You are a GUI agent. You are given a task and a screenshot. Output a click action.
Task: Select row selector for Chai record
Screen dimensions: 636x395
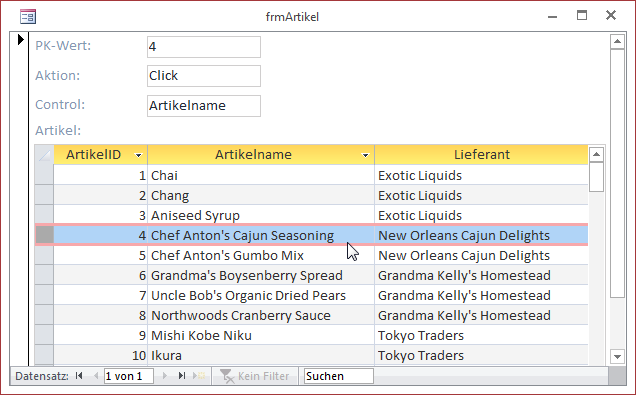[x=44, y=175]
